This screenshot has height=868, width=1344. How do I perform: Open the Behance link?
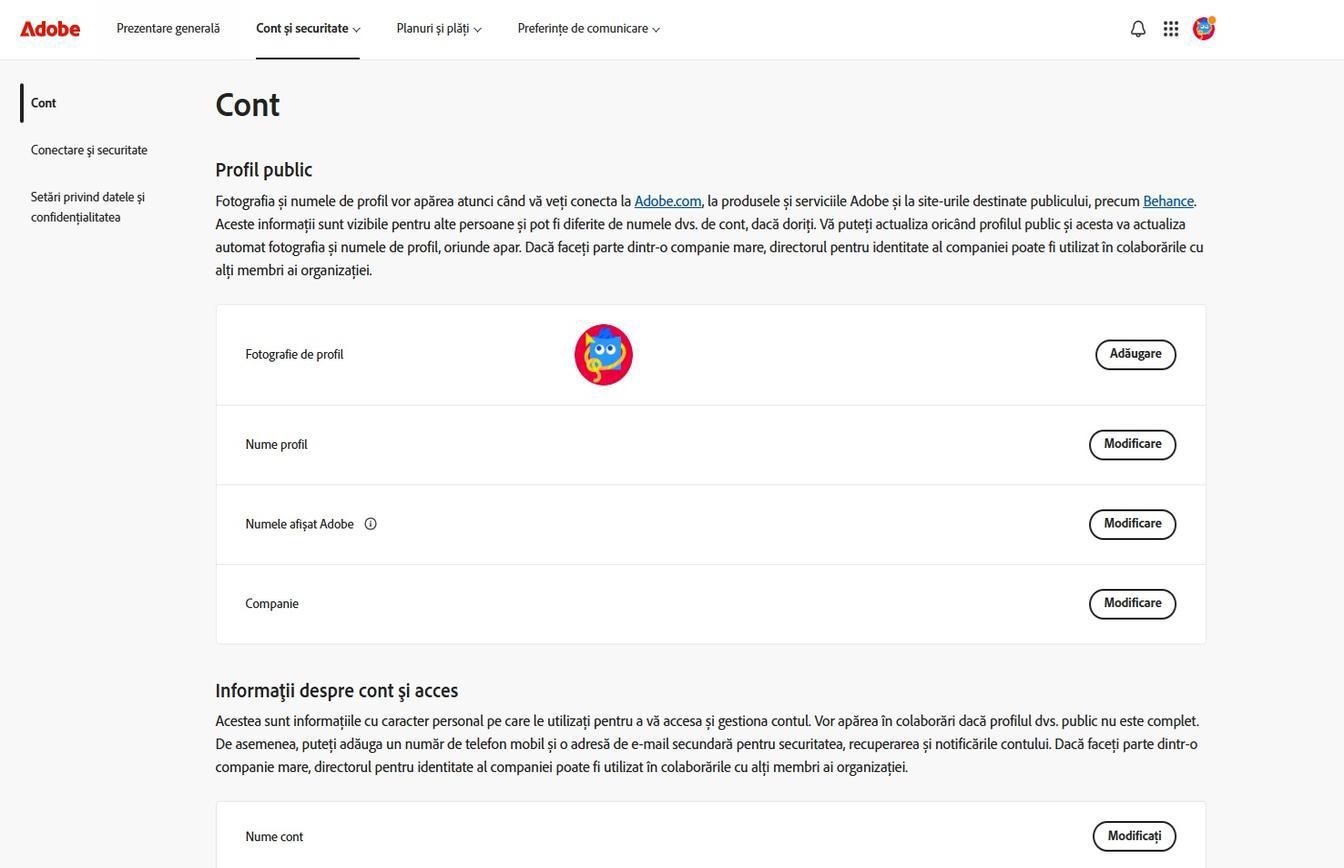click(x=1168, y=201)
